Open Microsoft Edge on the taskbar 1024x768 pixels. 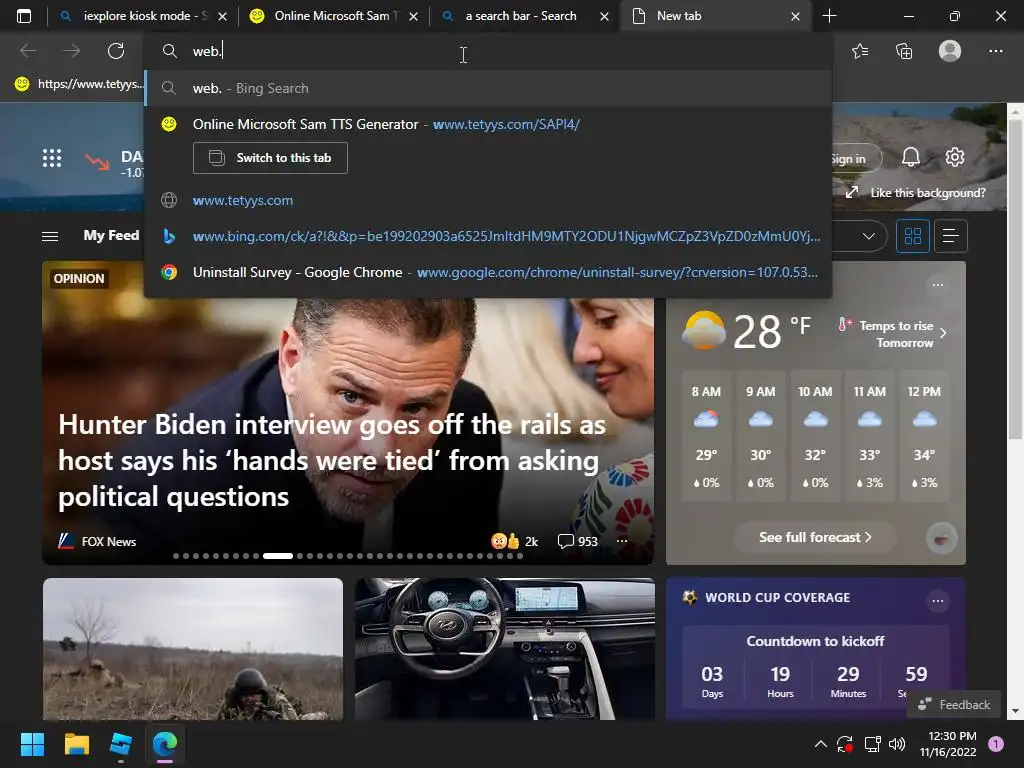click(165, 744)
